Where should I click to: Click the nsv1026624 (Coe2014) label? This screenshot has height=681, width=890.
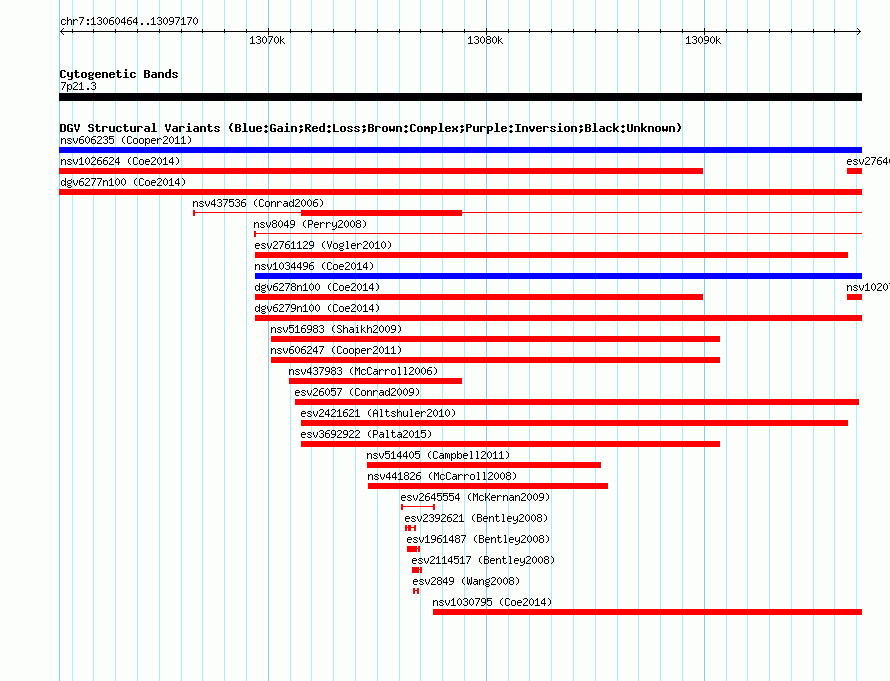tap(120, 161)
